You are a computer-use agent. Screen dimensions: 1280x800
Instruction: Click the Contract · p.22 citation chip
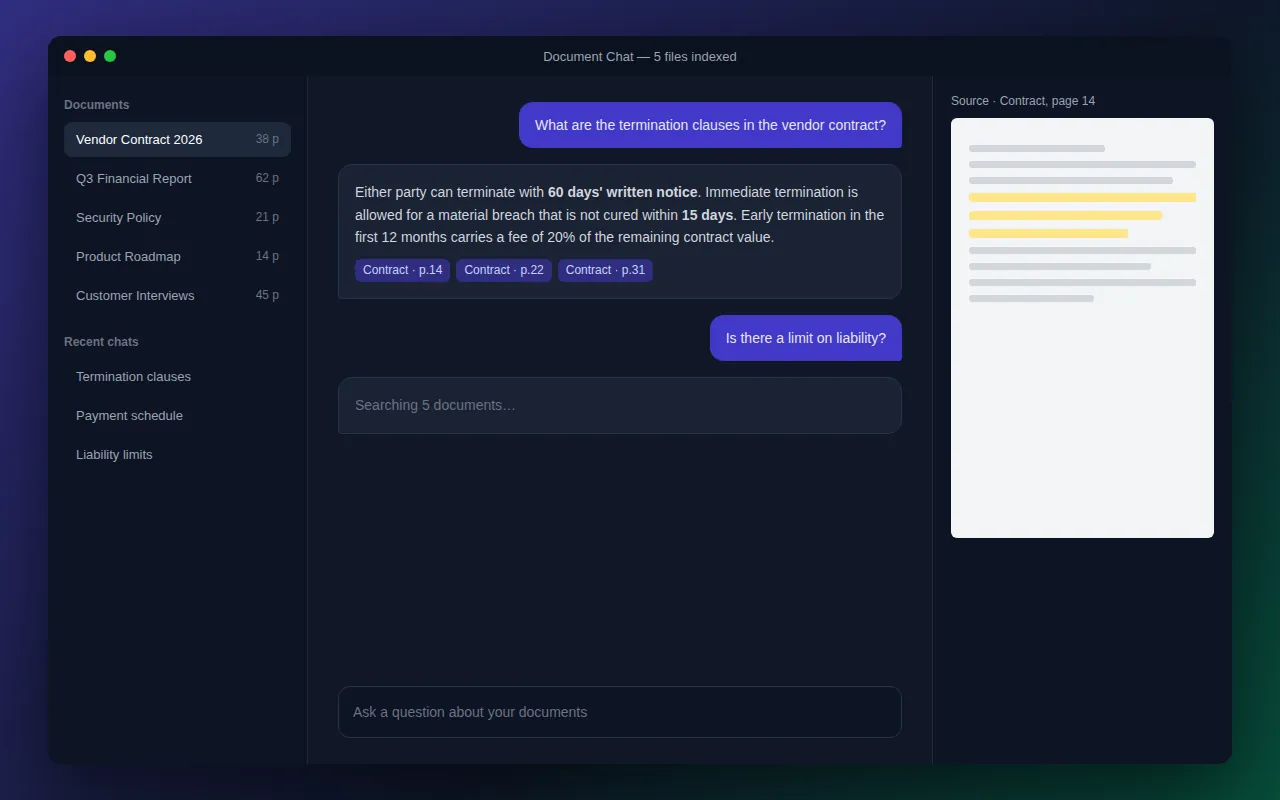point(504,270)
